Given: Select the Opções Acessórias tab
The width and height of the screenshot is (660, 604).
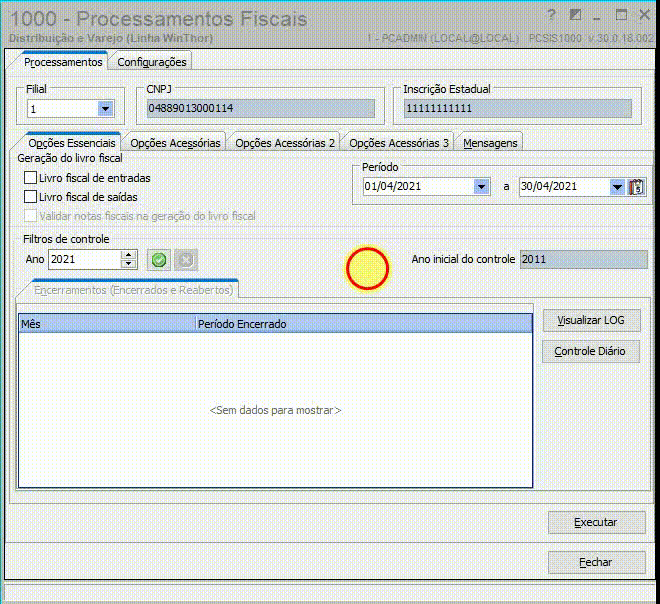Looking at the screenshot, I should point(175,143).
